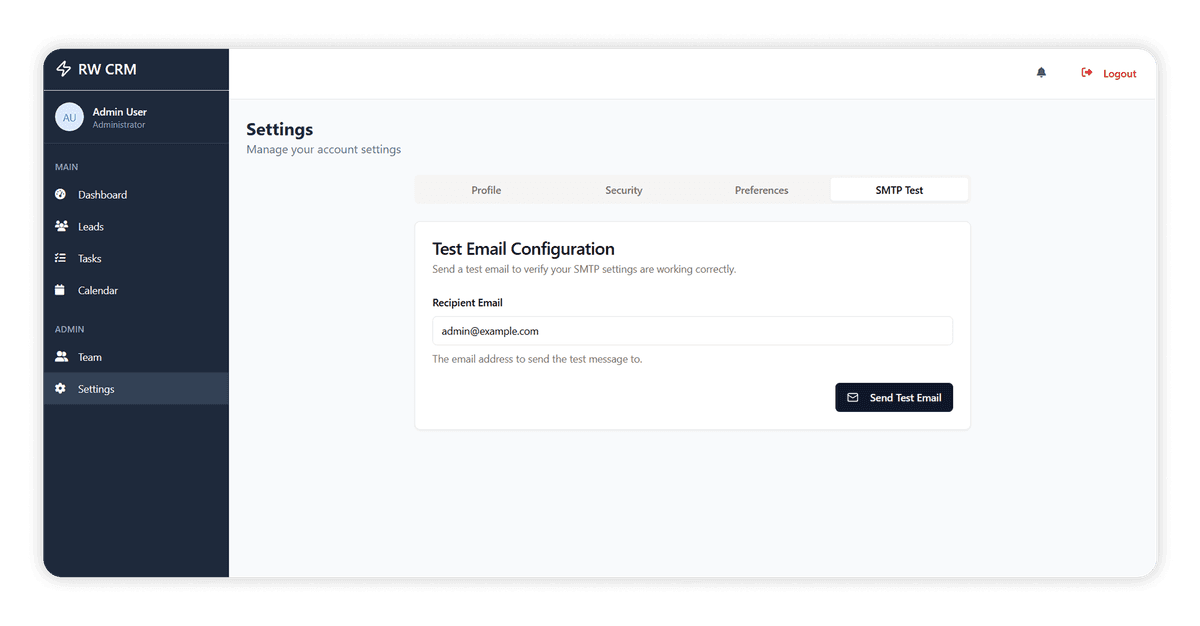Click the Dashboard gauge icon

(60, 194)
